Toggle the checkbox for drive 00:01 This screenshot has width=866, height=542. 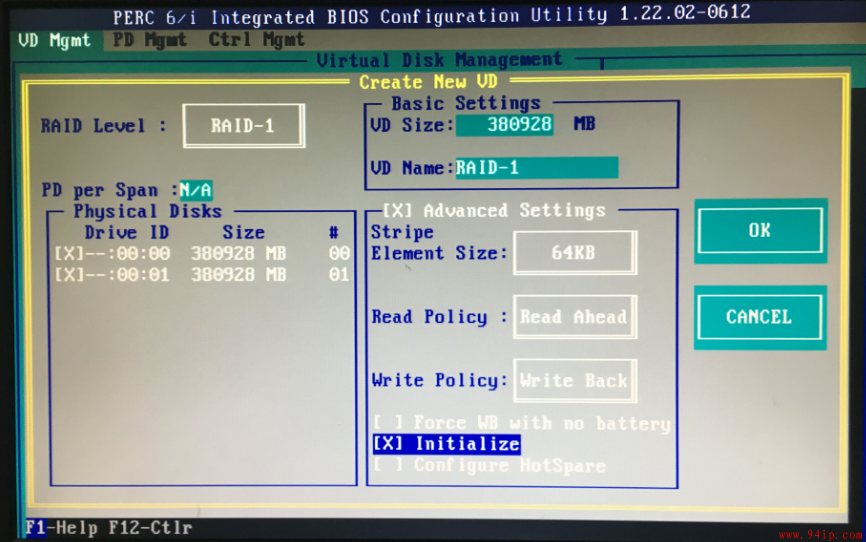(68, 275)
